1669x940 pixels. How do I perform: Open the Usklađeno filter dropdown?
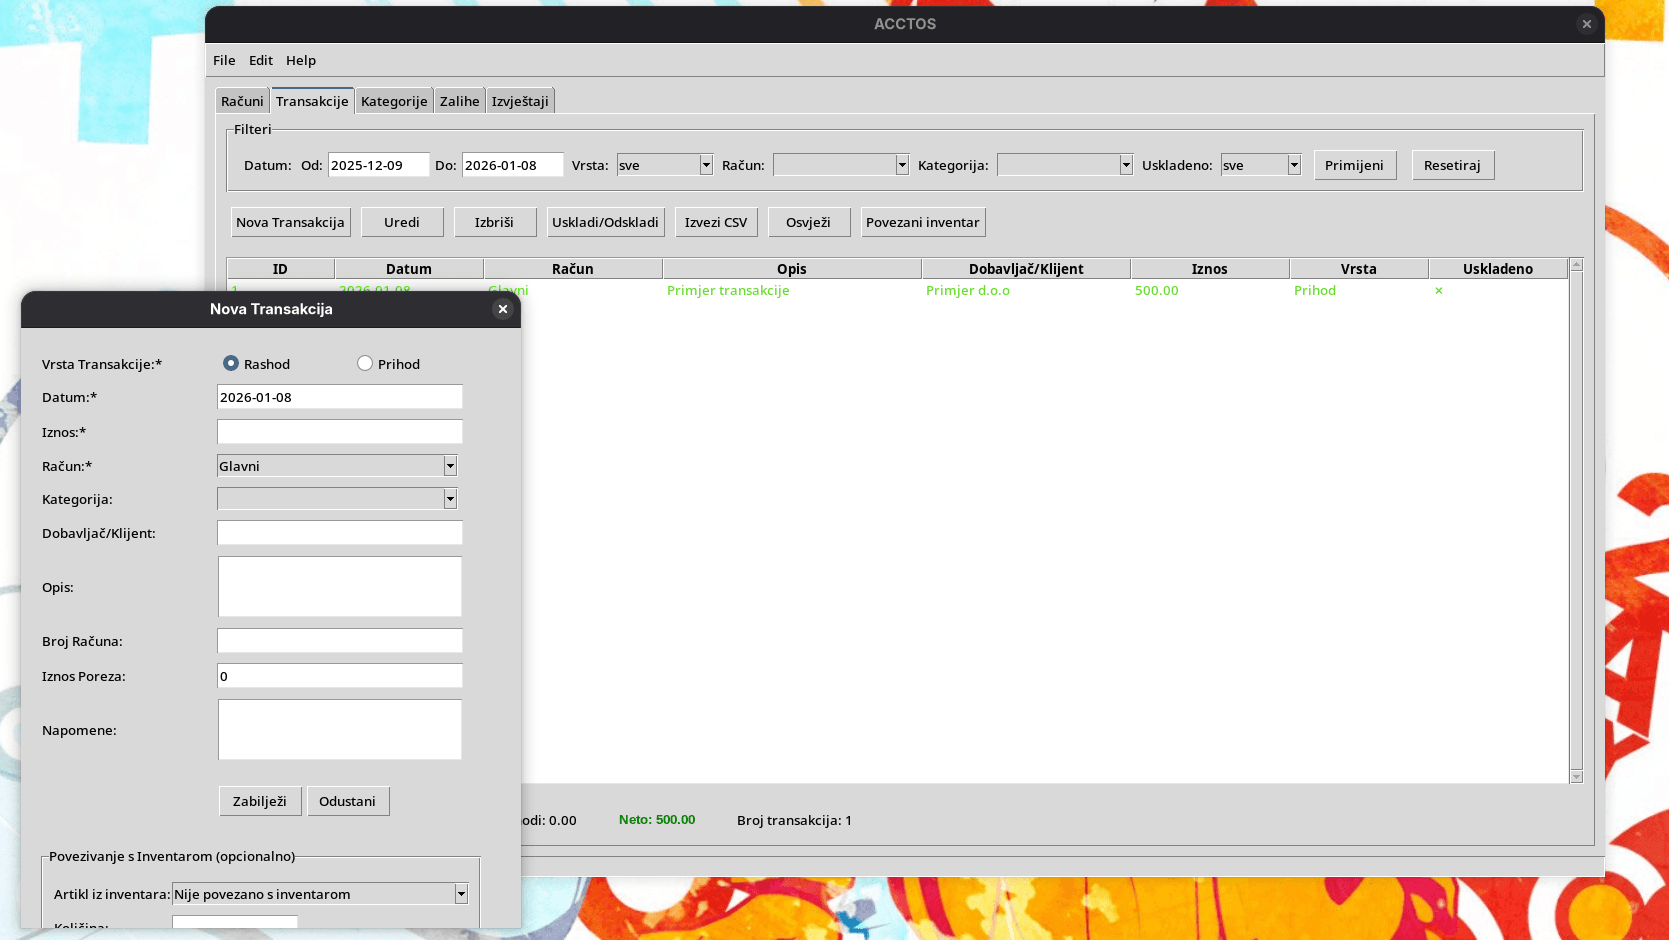point(1294,165)
